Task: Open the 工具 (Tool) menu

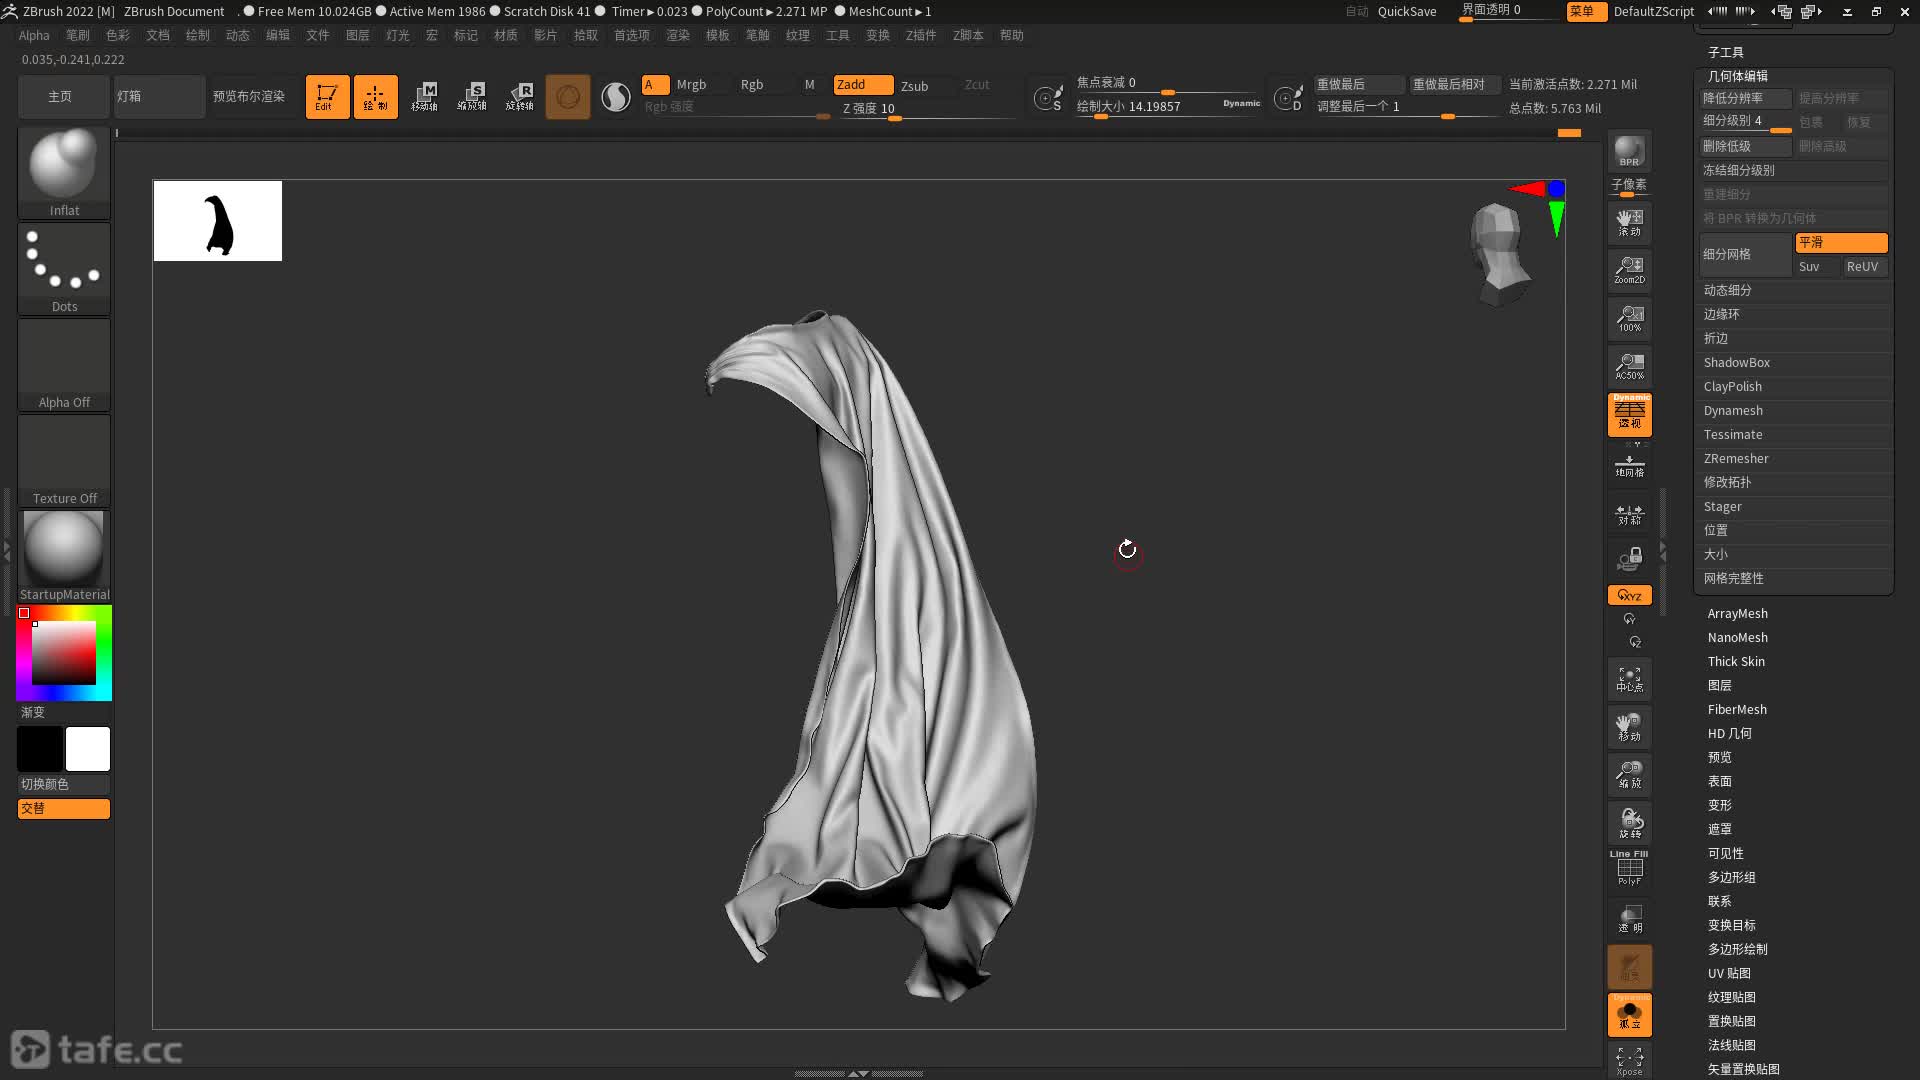Action: [838, 35]
